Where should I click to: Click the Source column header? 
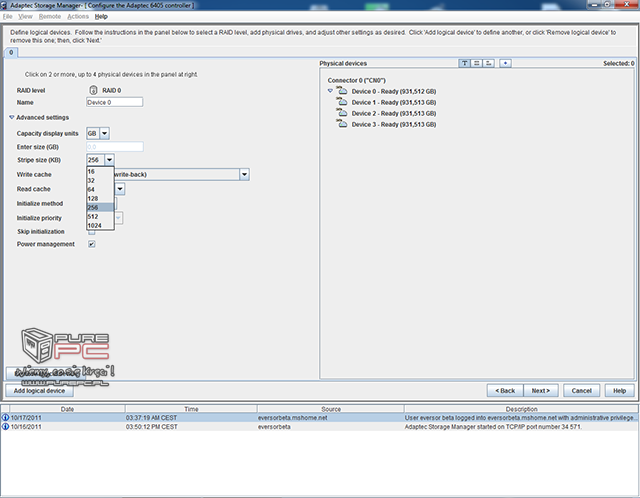coord(331,409)
